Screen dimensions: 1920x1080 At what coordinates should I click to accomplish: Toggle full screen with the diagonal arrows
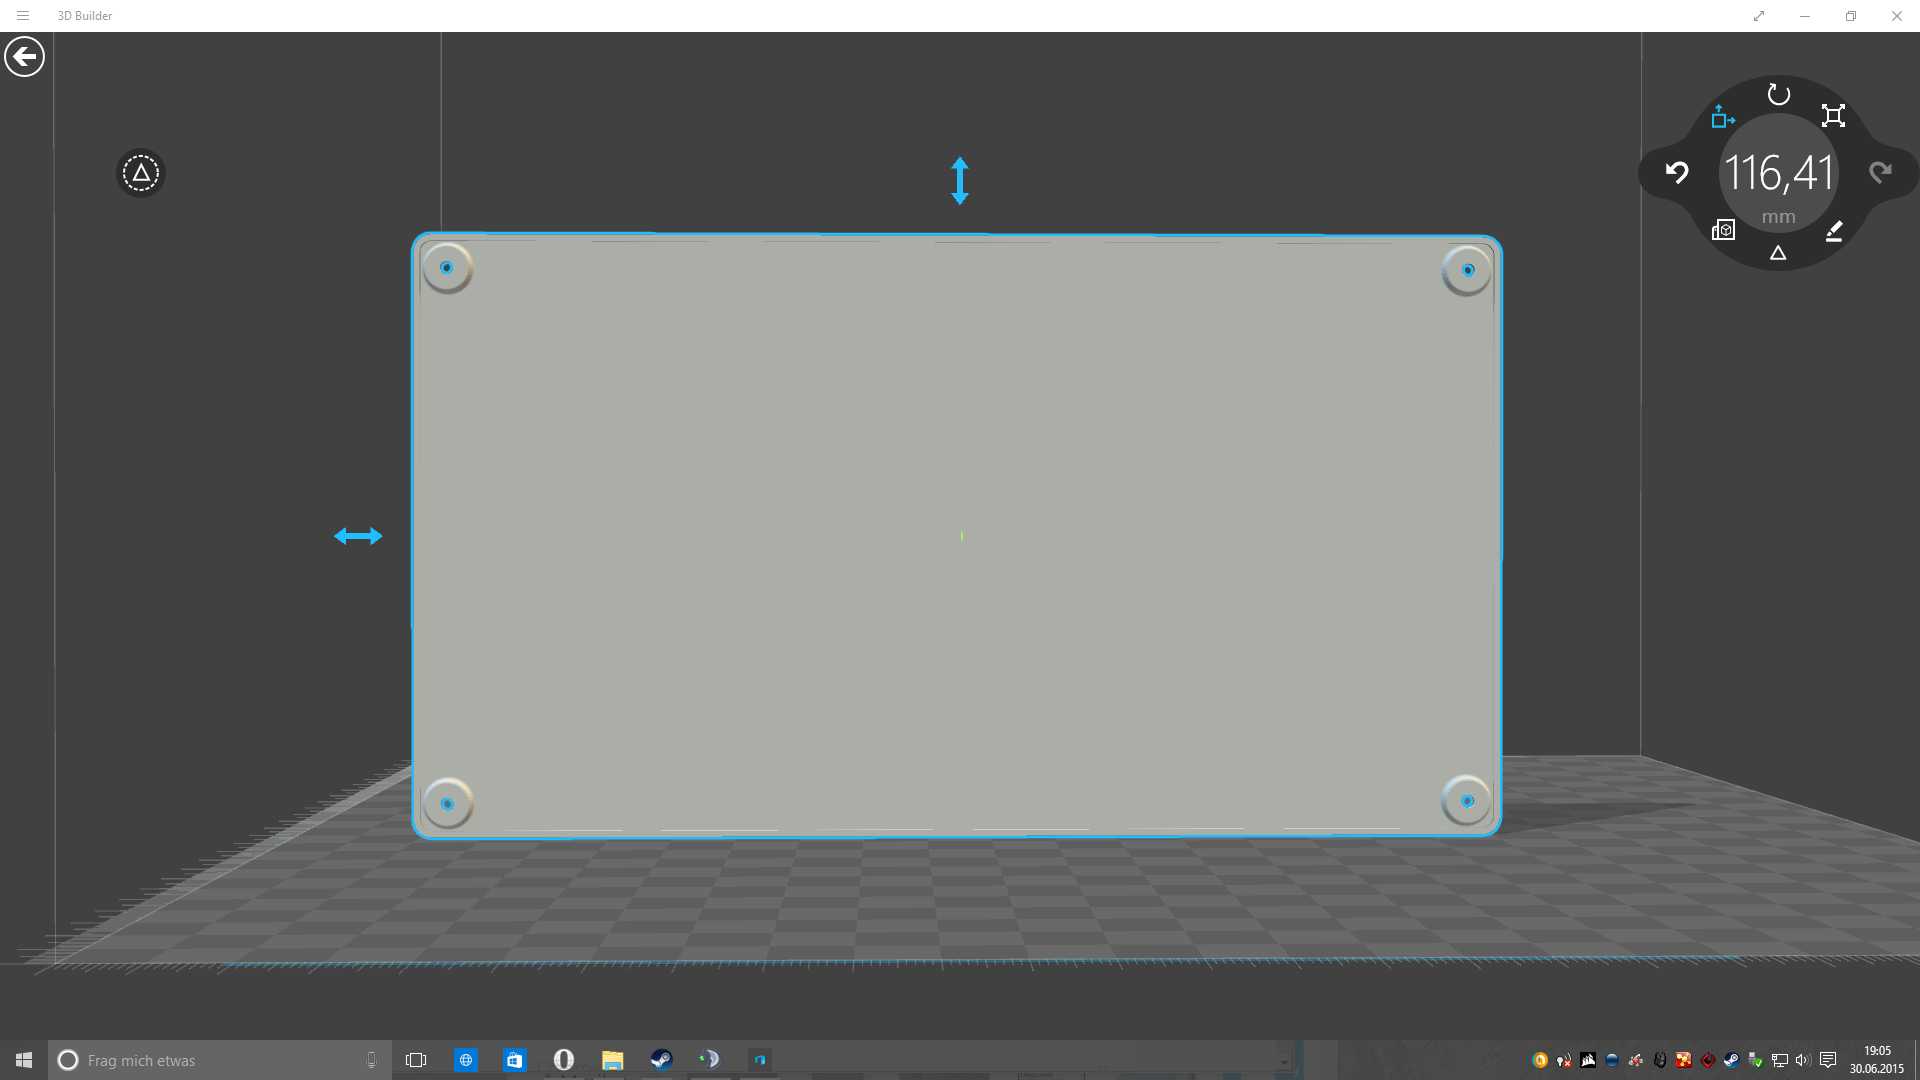click(1759, 16)
